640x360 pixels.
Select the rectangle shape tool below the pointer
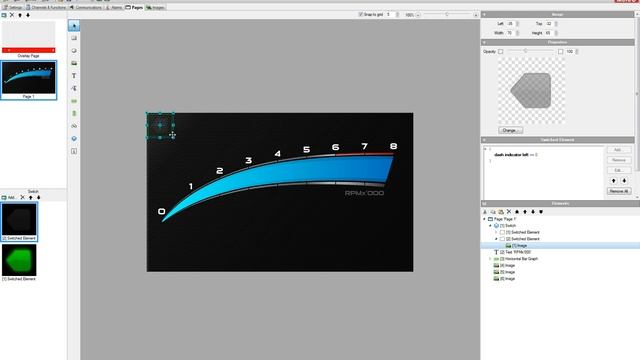(74, 38)
